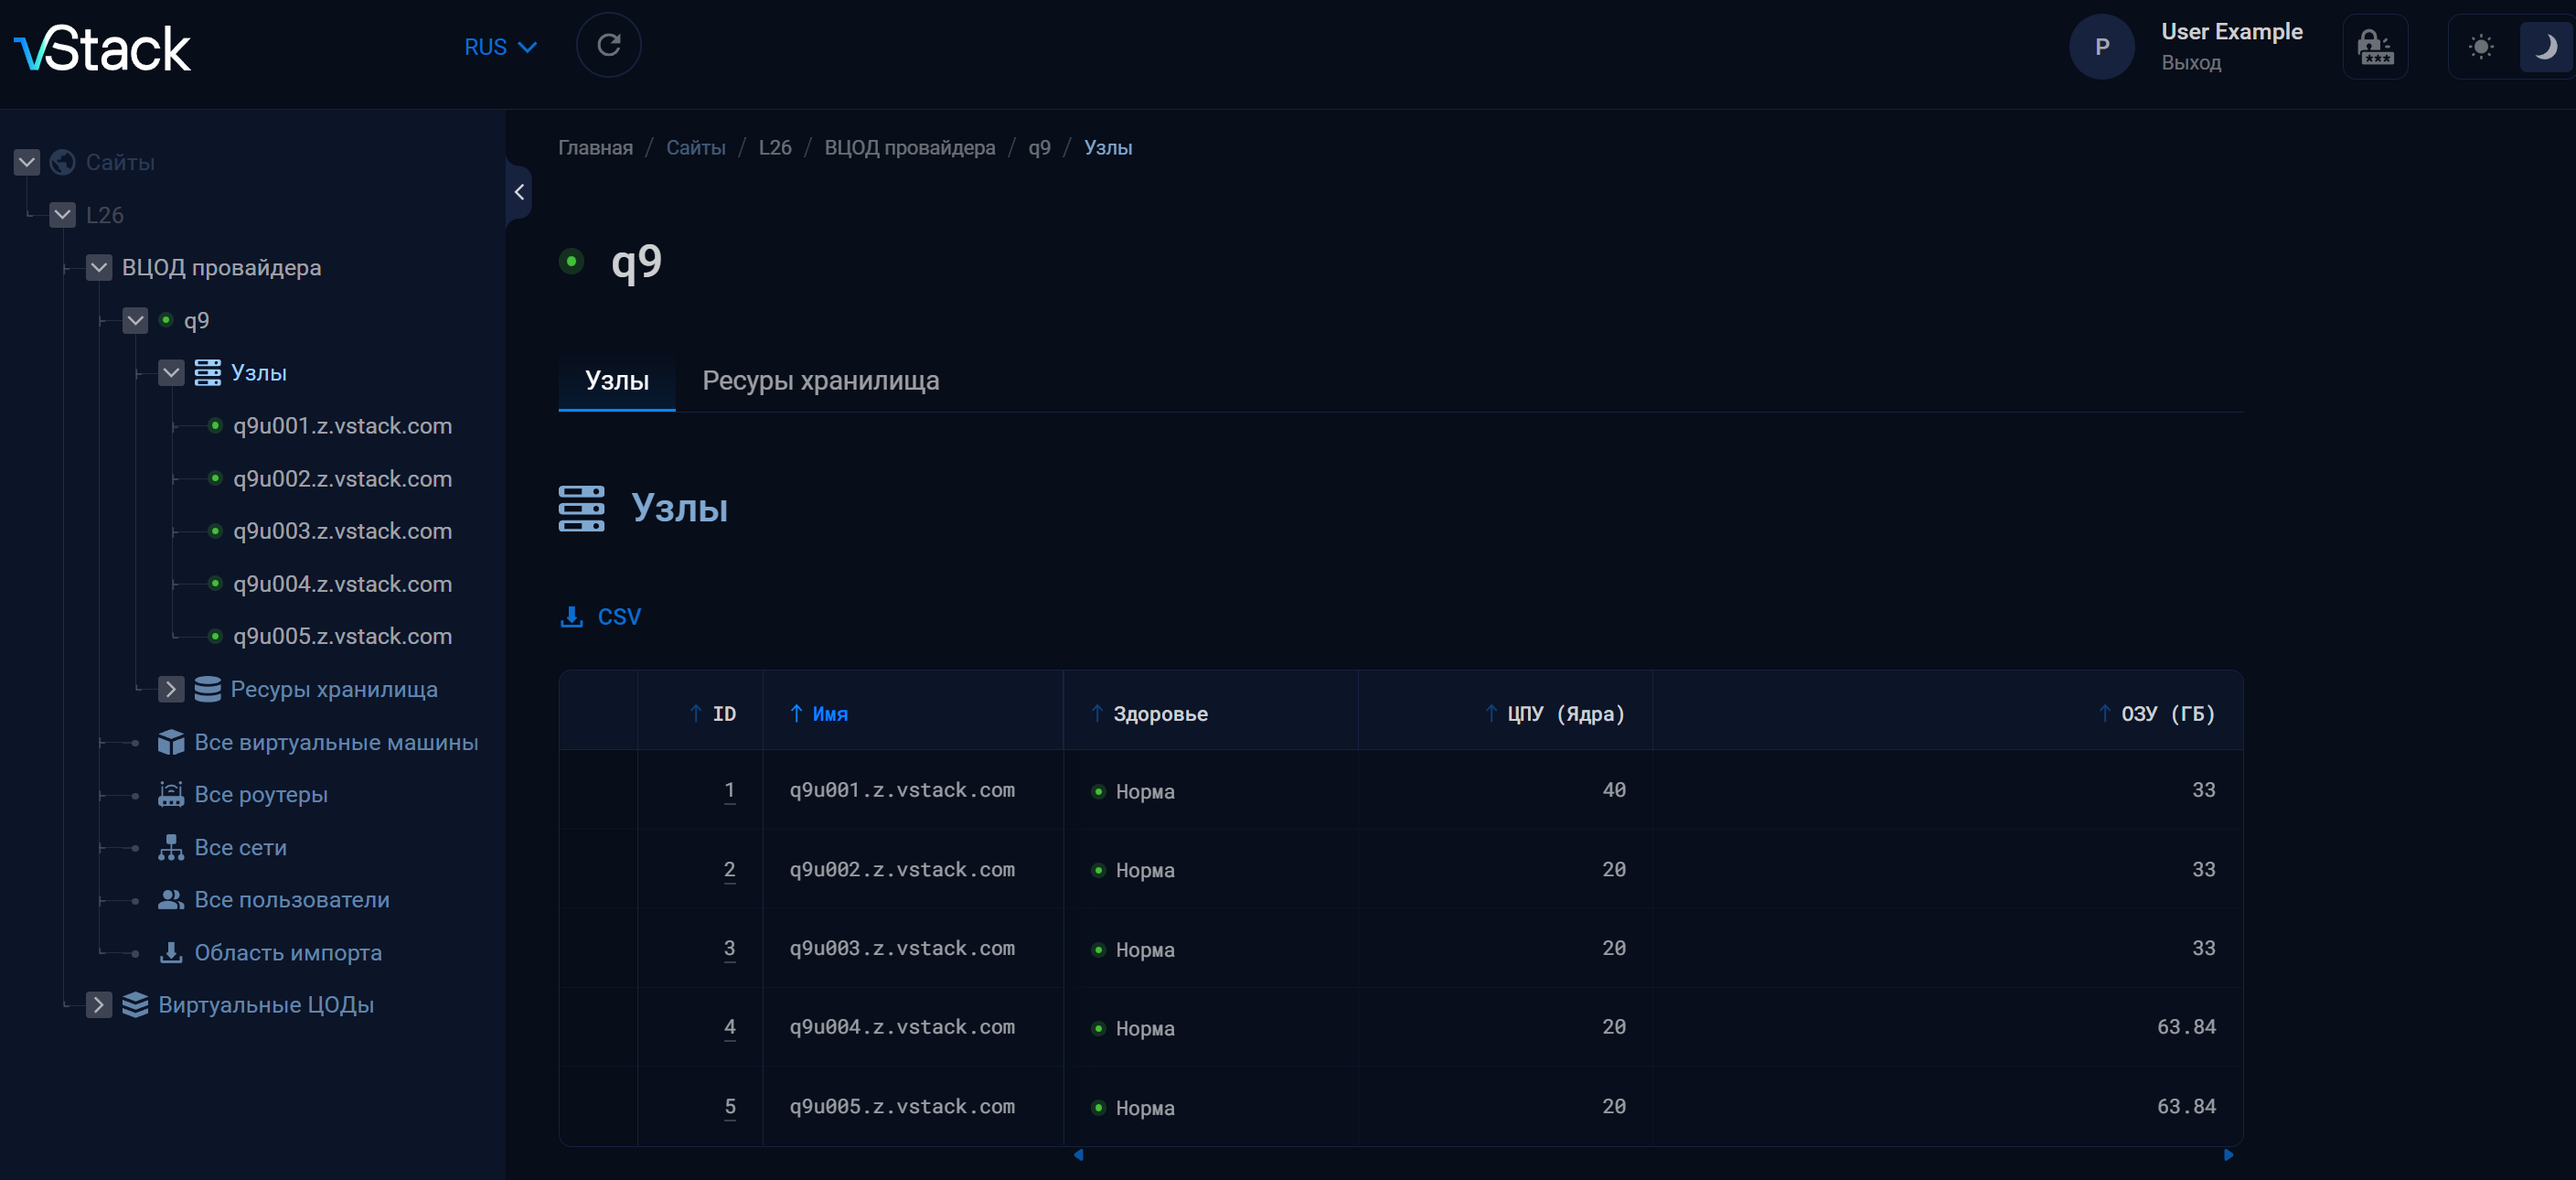Click the refresh button in header
Screen dimensions: 2576x1180
608,45
